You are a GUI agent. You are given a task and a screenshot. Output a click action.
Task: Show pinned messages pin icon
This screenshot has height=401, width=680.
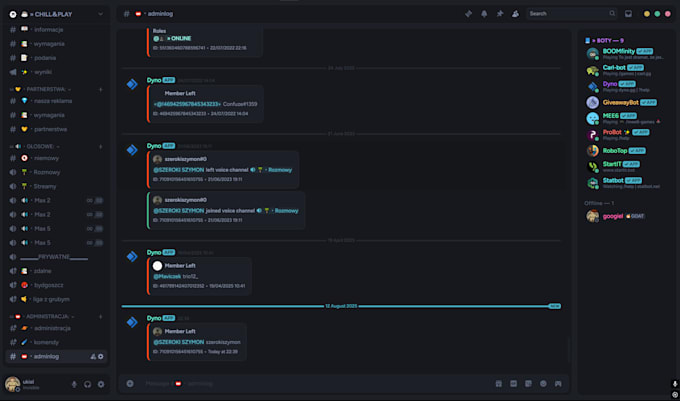coord(500,14)
